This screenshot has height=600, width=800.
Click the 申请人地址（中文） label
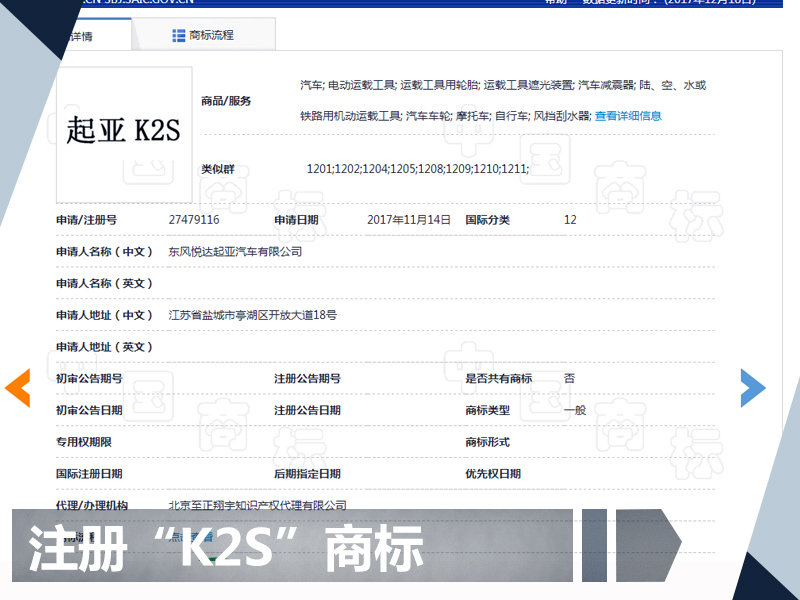[x=105, y=315]
